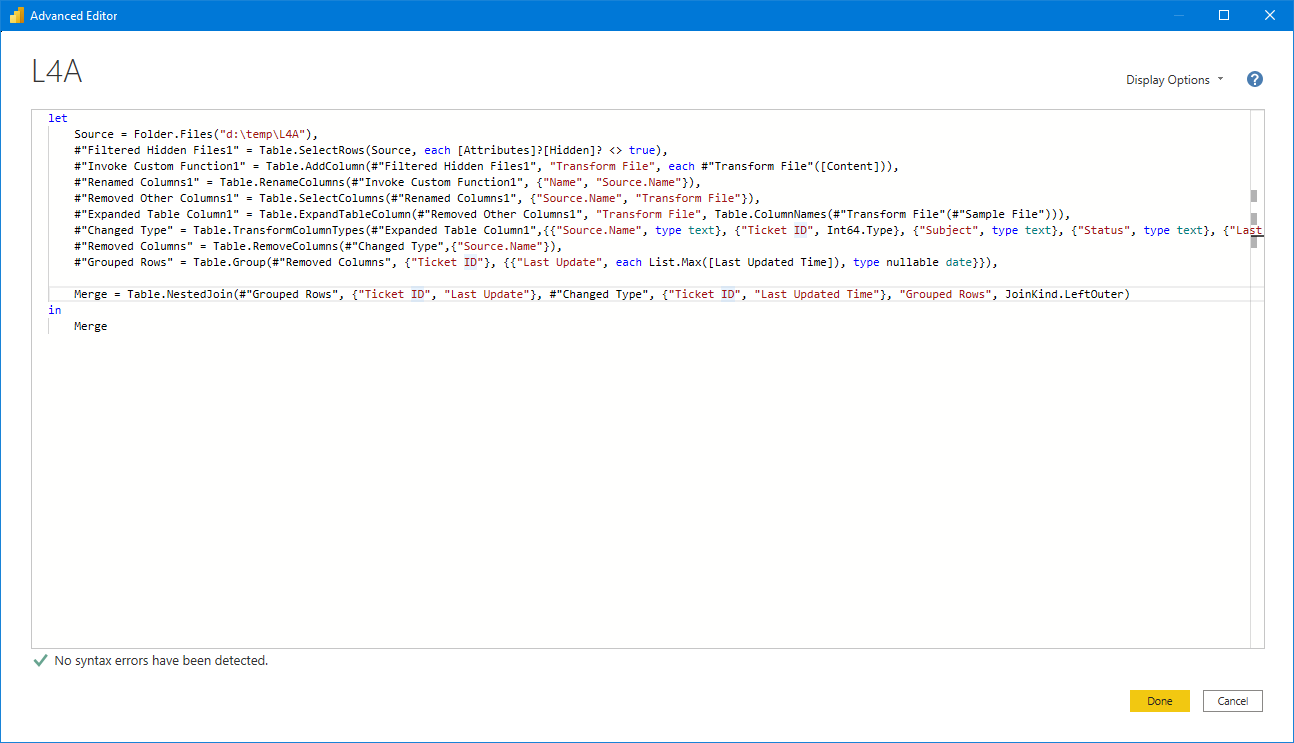Click the "in" keyword in the editor
The height and width of the screenshot is (743, 1294).
point(54,310)
